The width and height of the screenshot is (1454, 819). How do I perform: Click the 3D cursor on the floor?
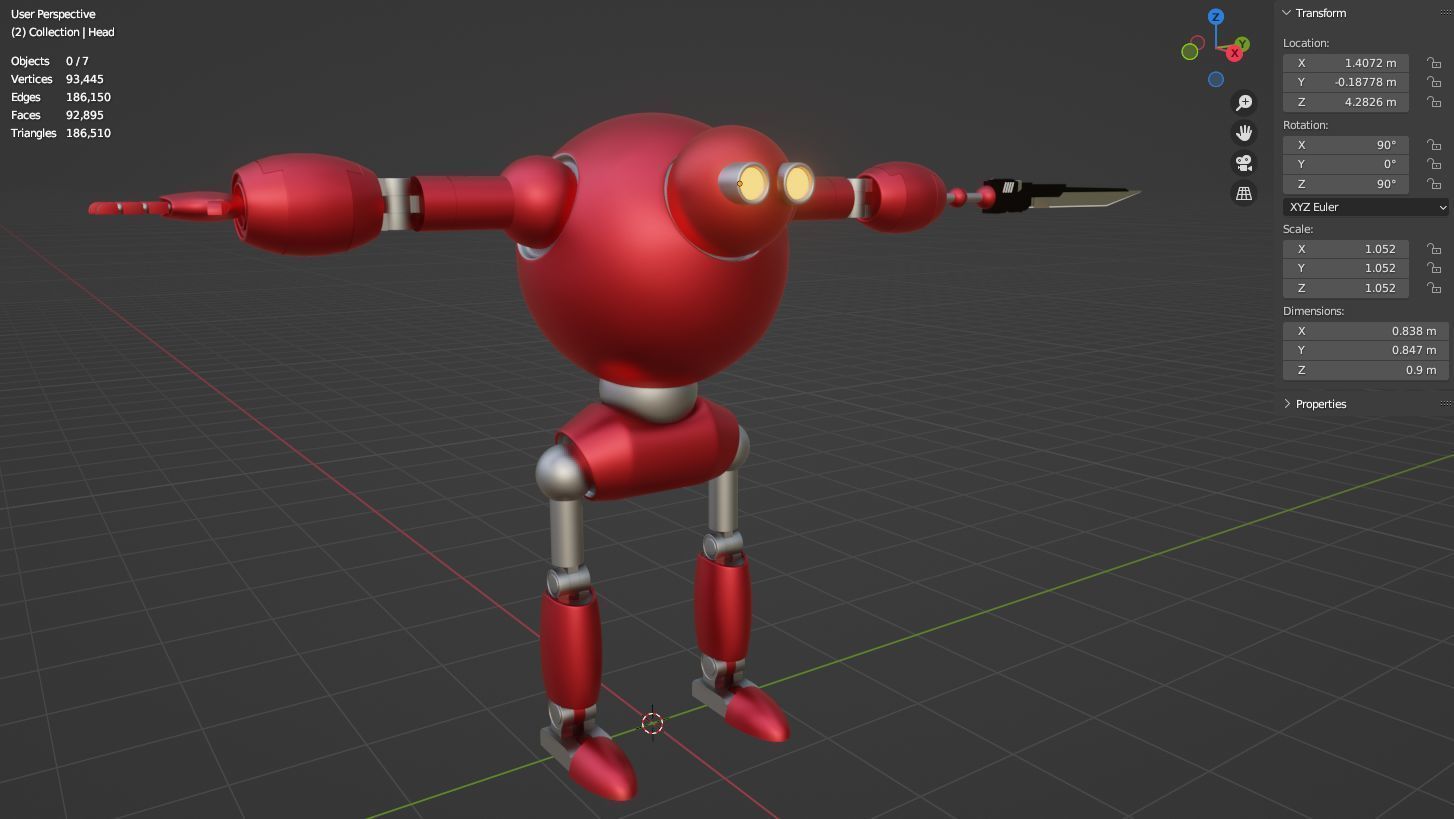(652, 723)
